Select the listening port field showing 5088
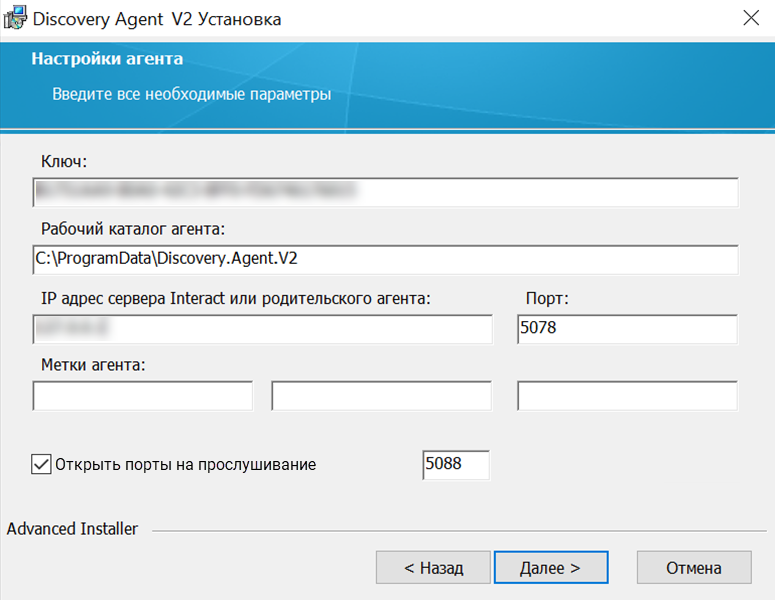This screenshot has height=600, width=775. click(456, 465)
